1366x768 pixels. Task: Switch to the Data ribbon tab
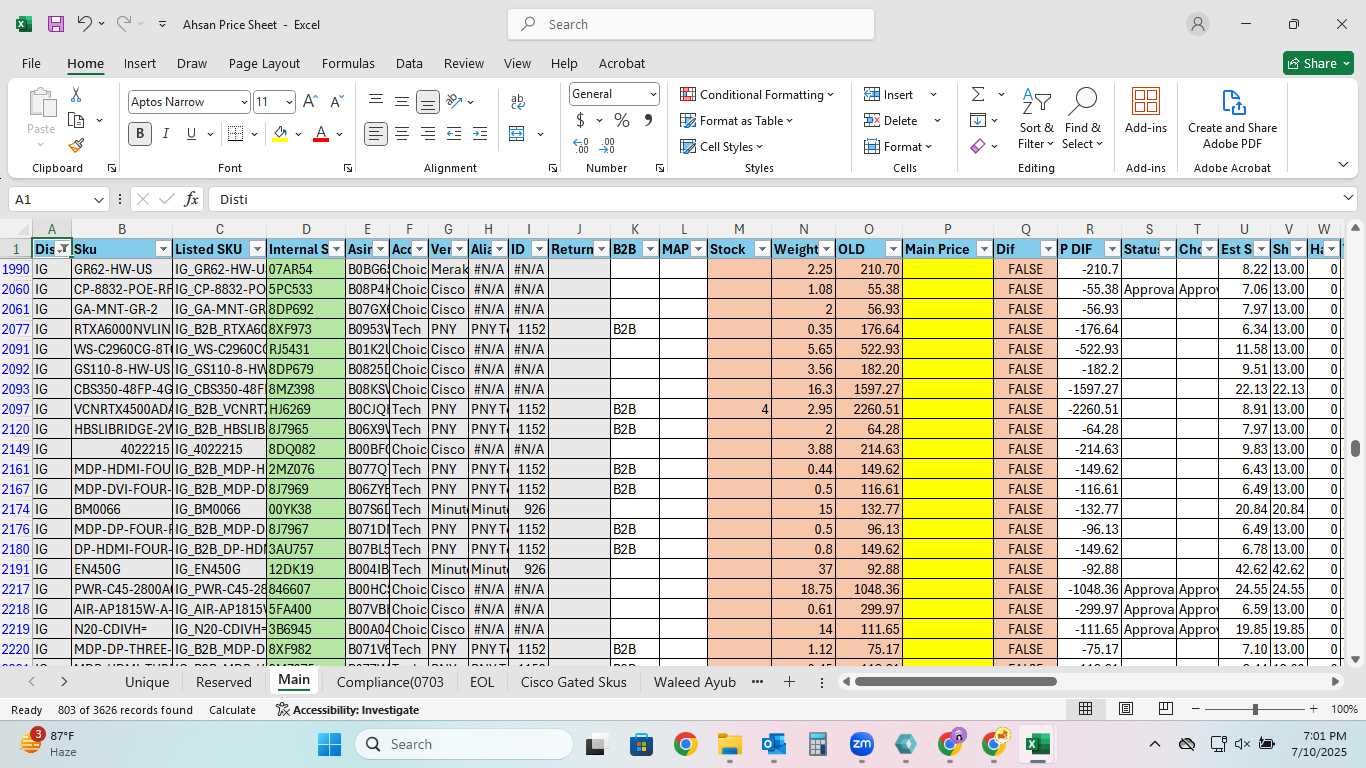[409, 63]
